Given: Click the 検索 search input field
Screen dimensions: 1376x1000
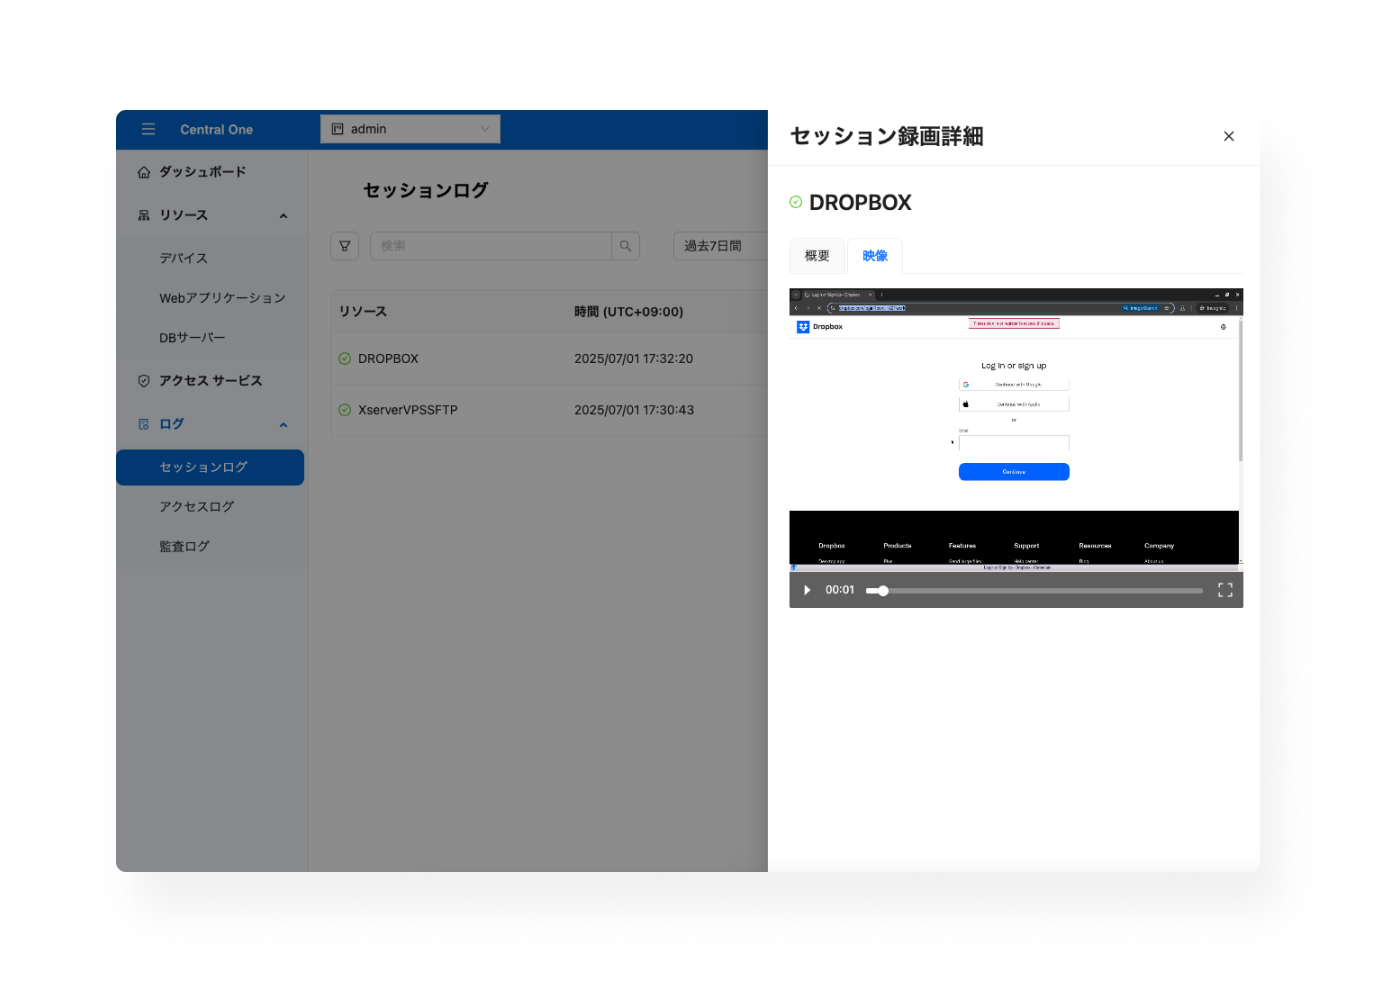Looking at the screenshot, I should tap(490, 246).
